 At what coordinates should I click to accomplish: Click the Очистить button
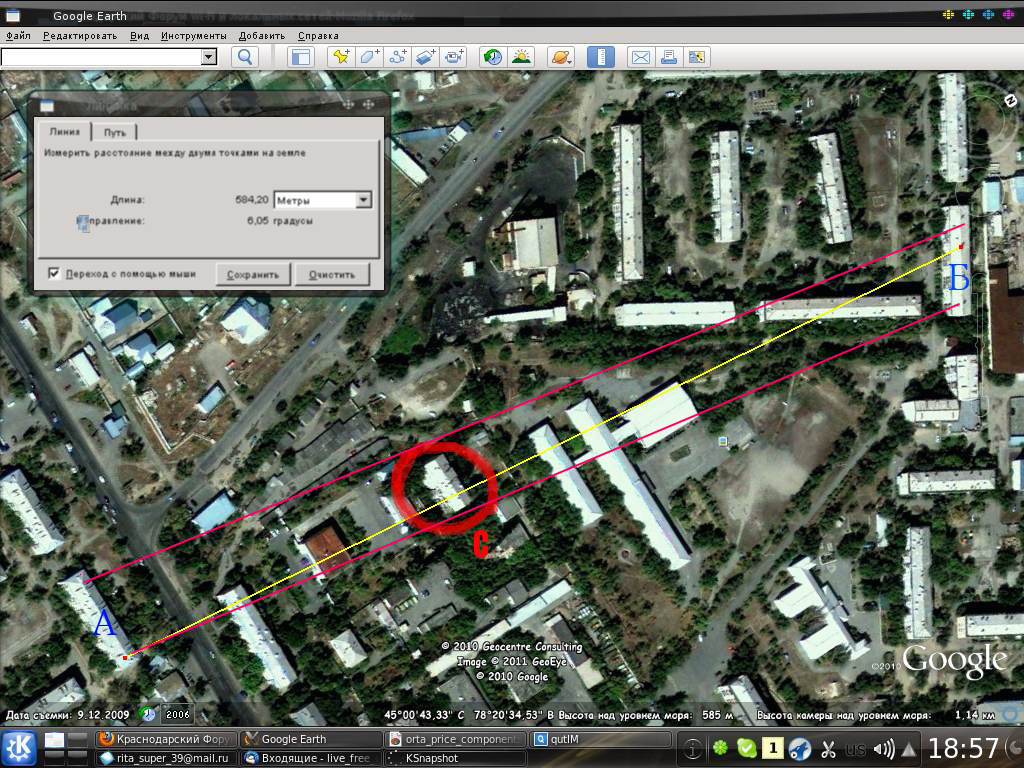(x=332, y=275)
